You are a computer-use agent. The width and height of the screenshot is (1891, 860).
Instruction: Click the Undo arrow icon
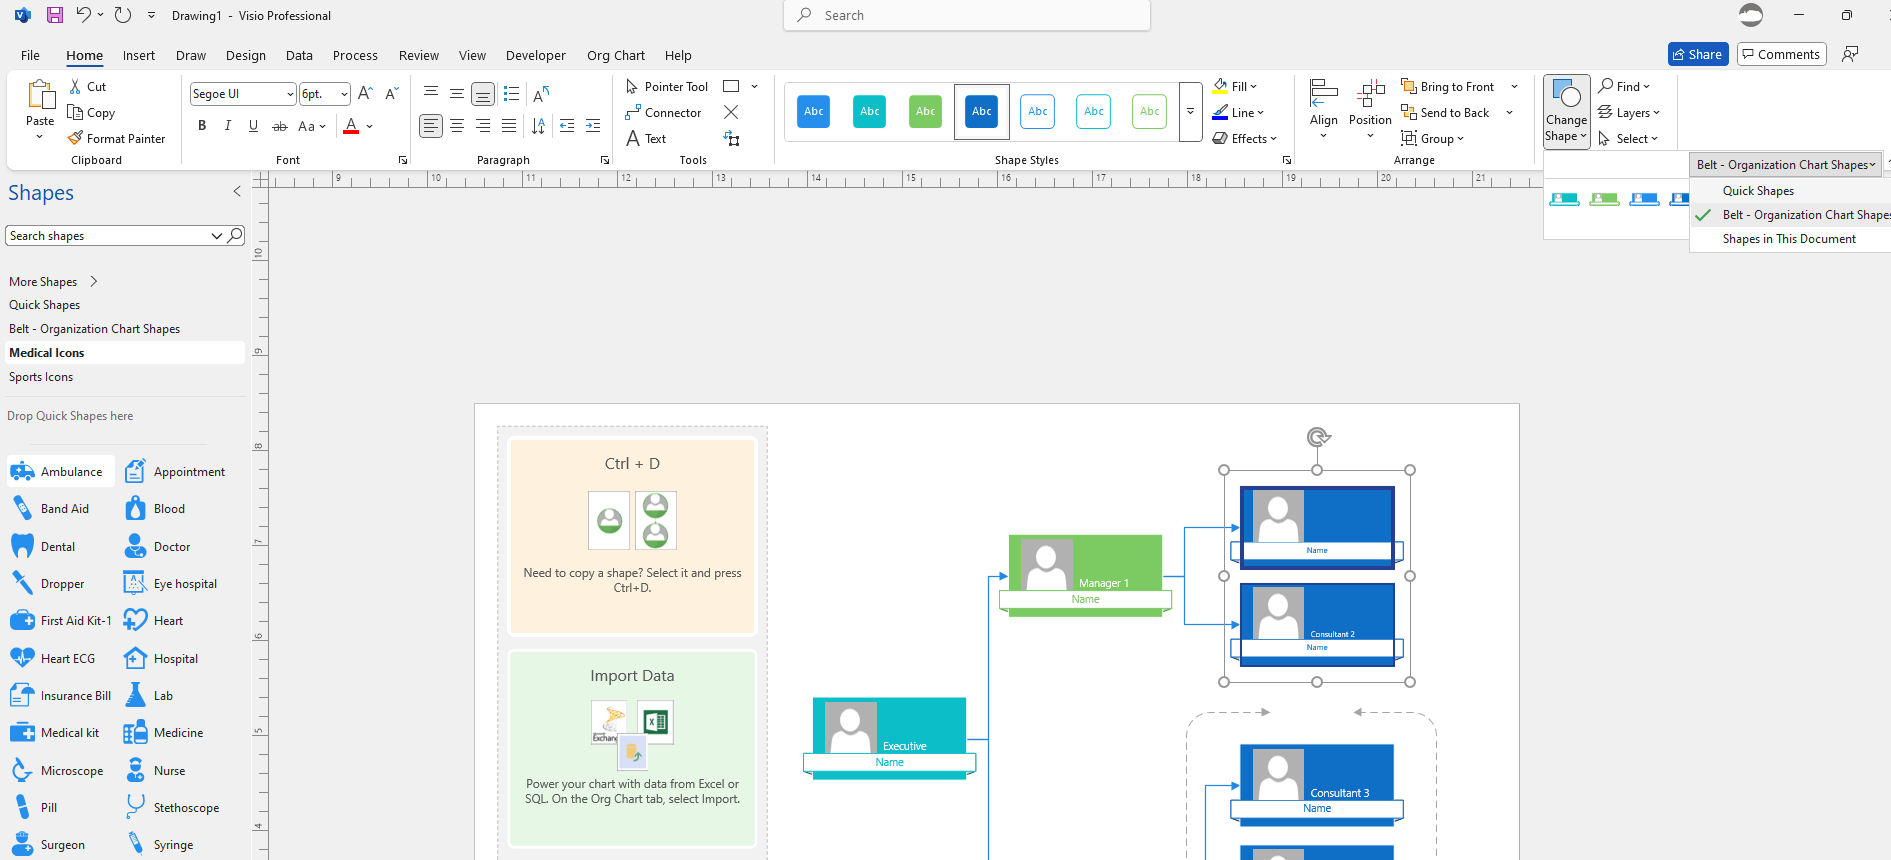[84, 15]
